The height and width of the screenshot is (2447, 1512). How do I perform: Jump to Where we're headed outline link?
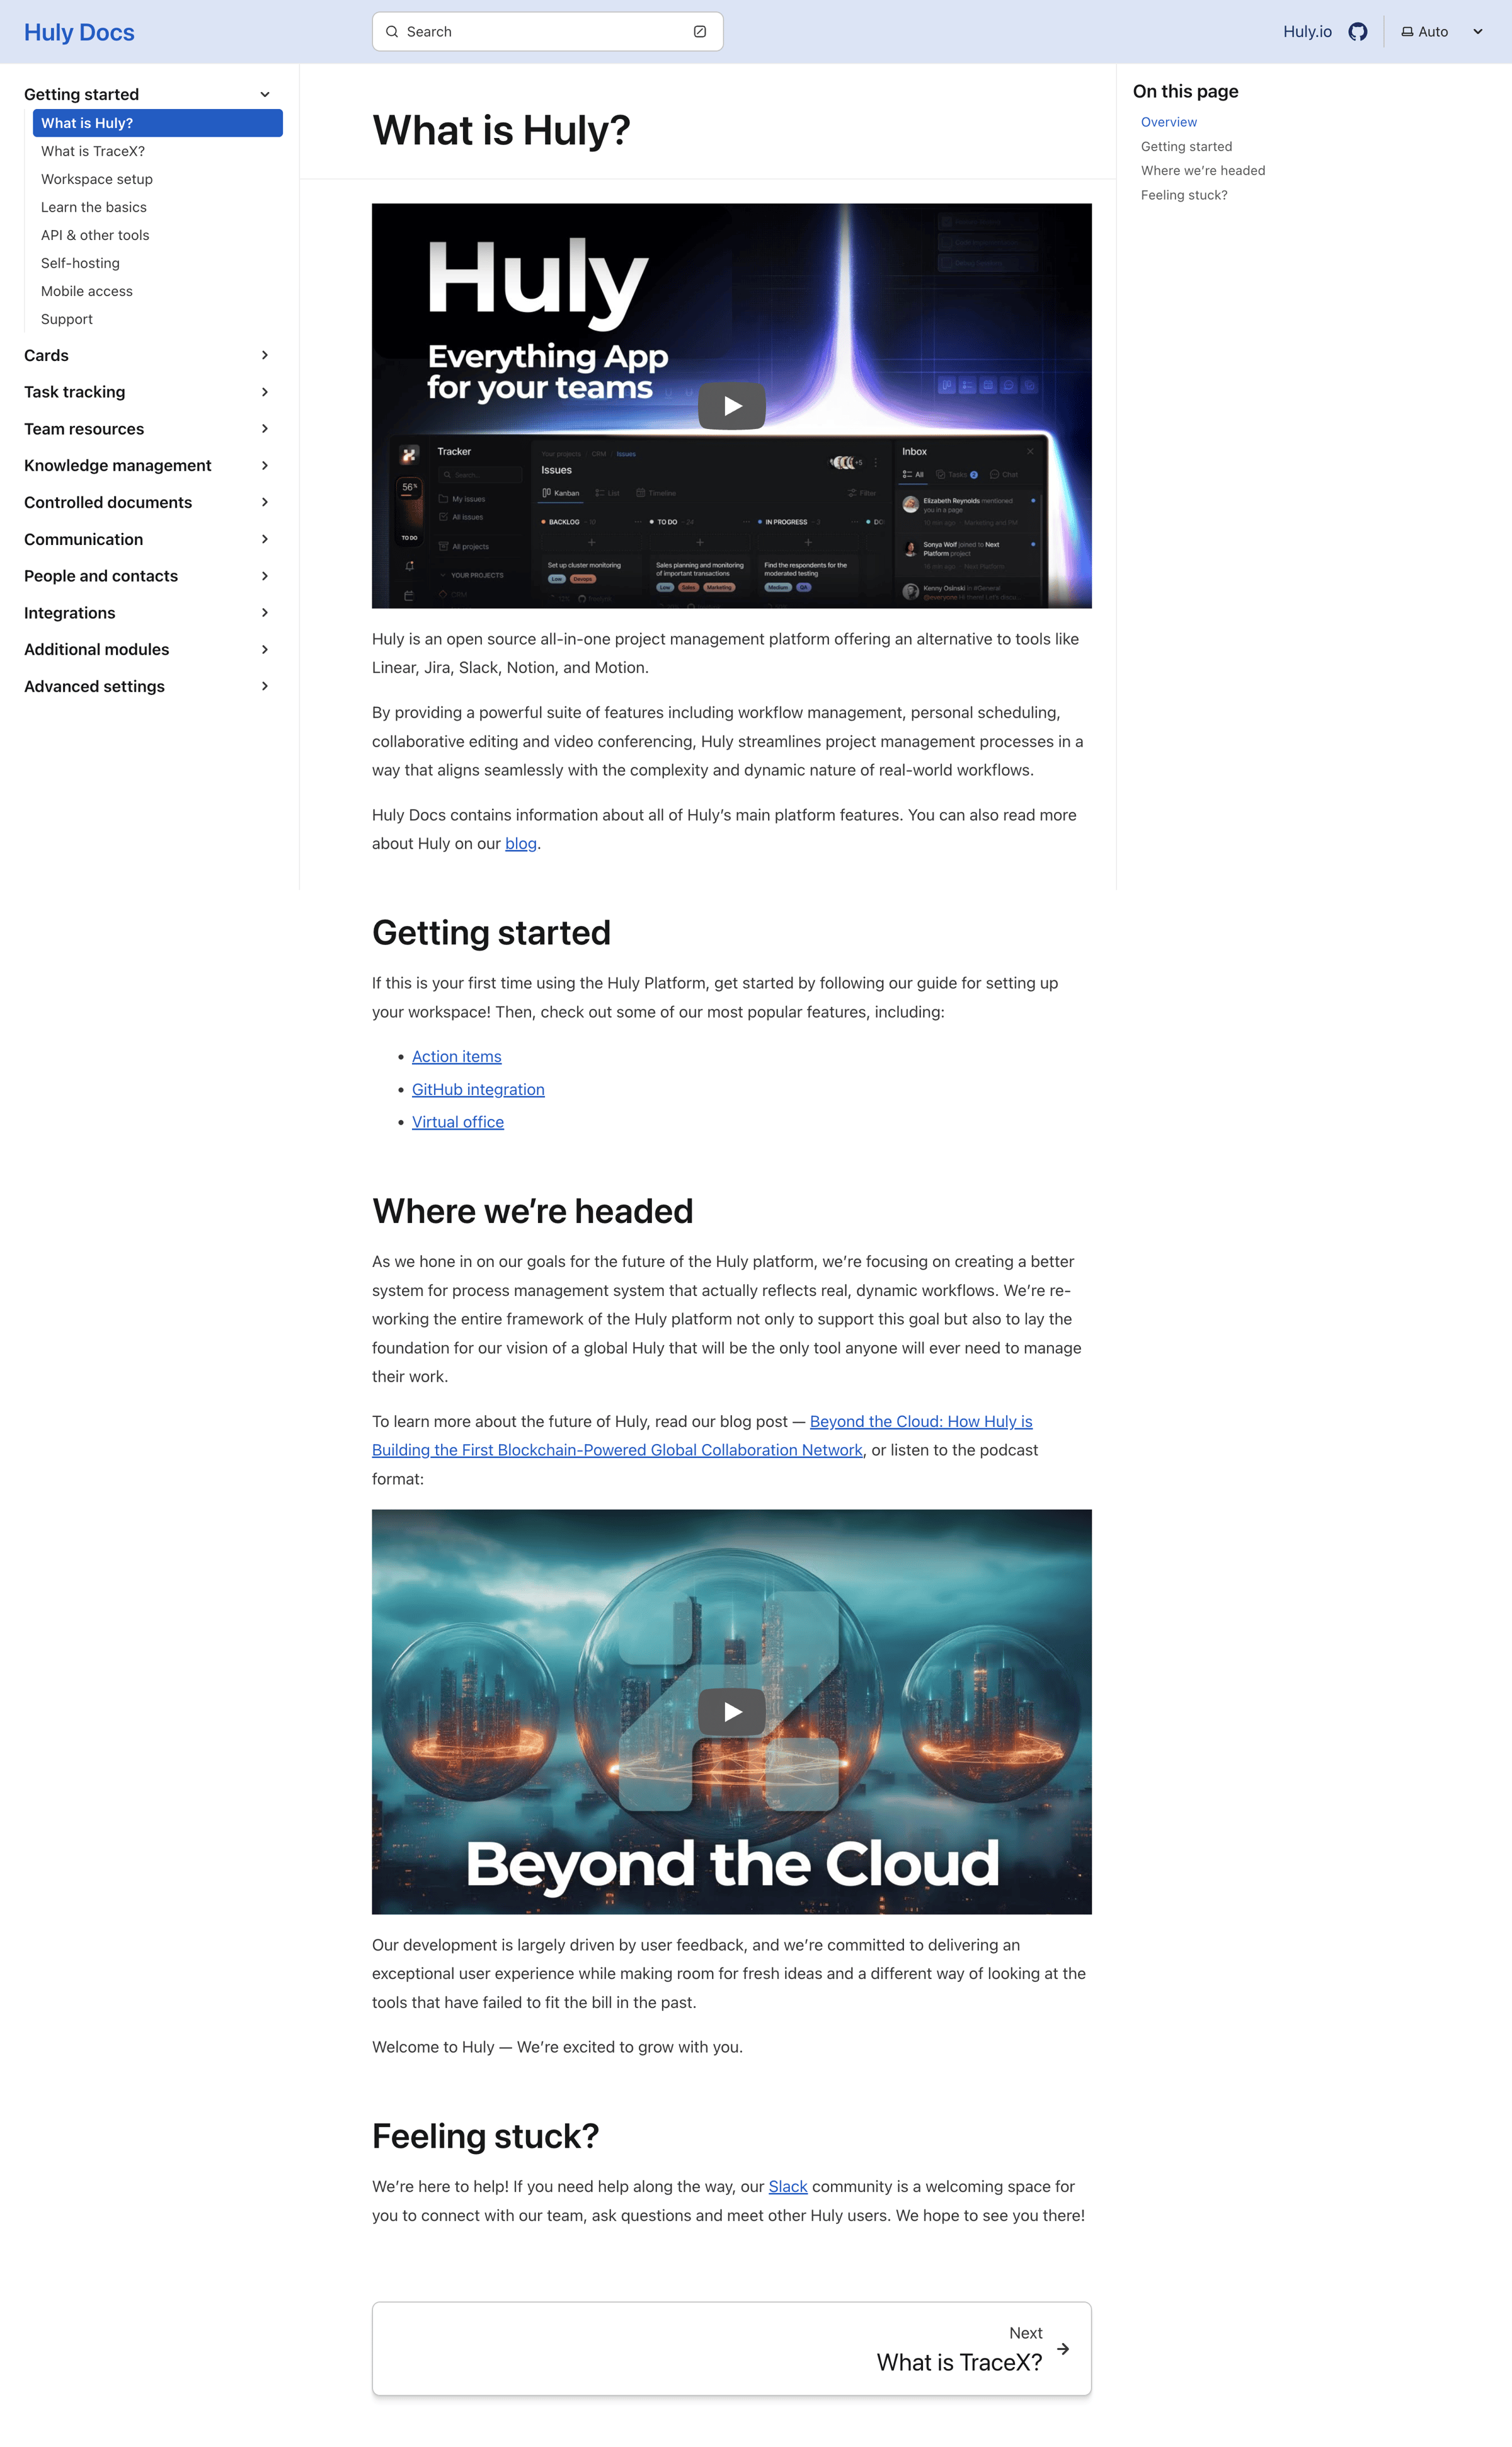tap(1203, 171)
